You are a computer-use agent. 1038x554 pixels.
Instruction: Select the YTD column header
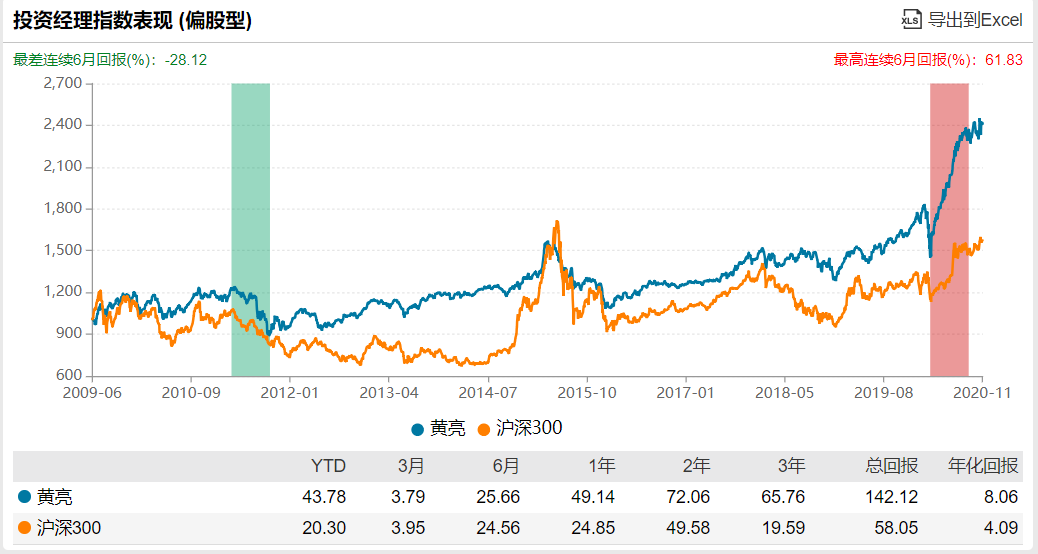point(326,466)
